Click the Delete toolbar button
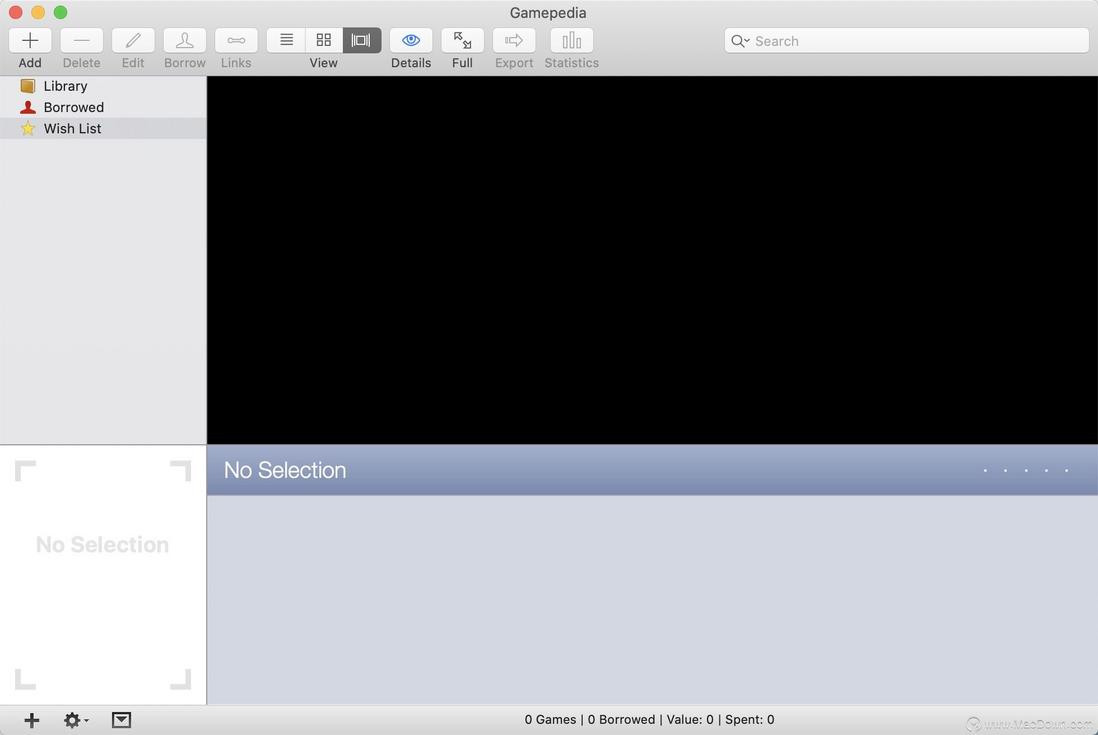 (81, 41)
